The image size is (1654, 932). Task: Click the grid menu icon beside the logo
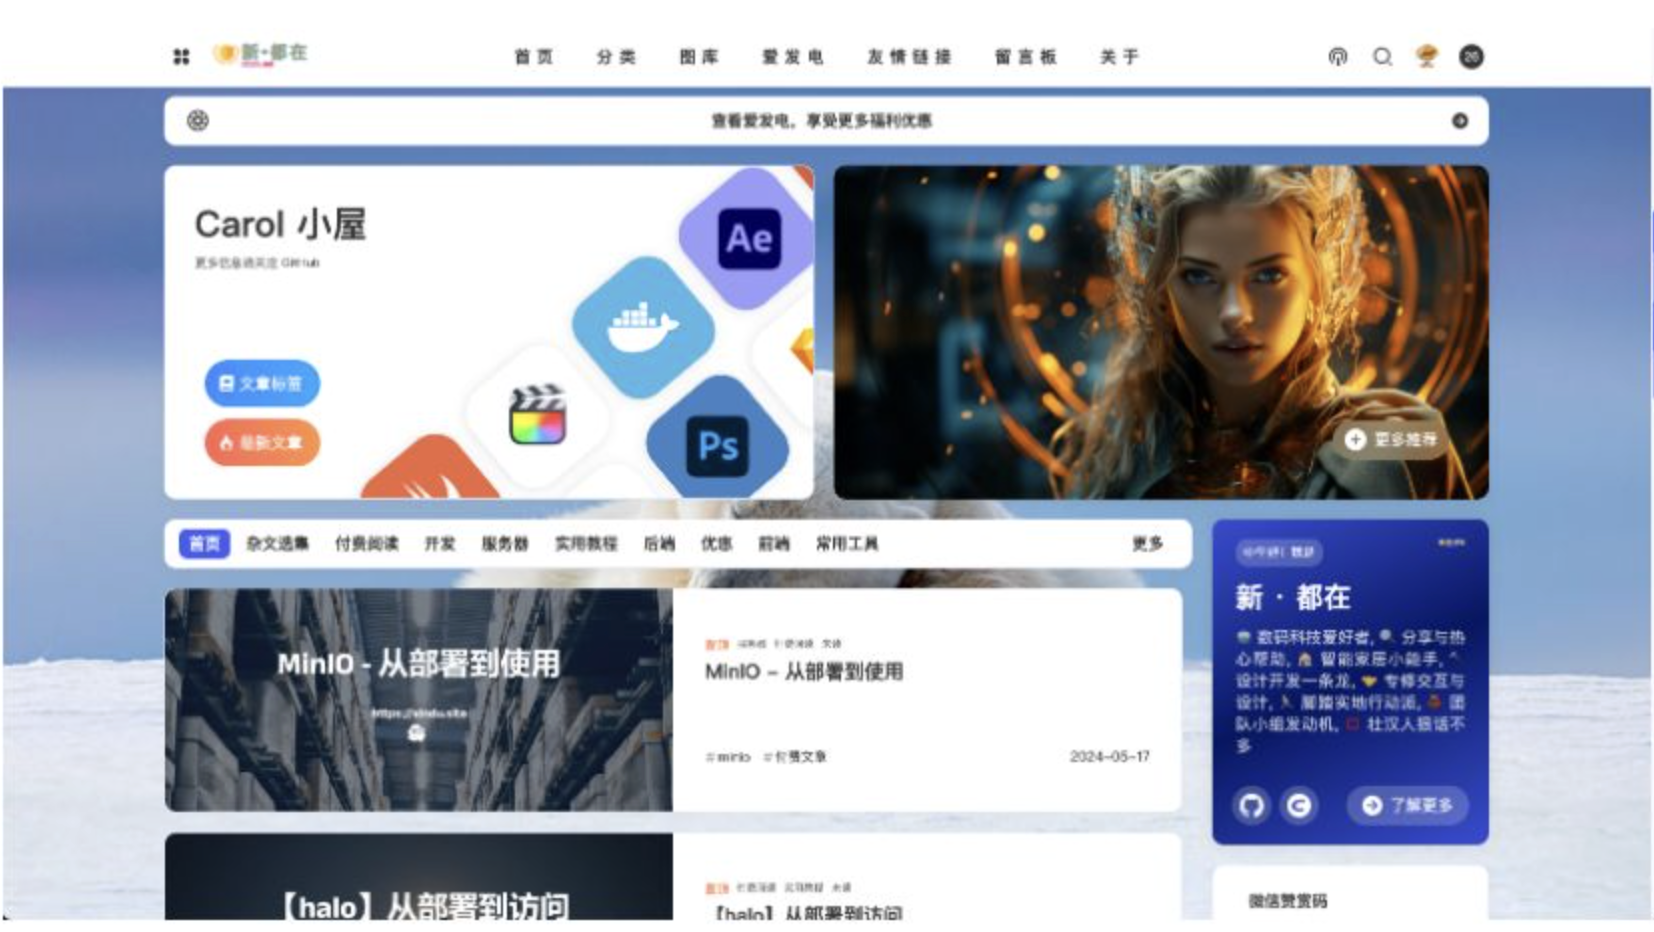(182, 58)
